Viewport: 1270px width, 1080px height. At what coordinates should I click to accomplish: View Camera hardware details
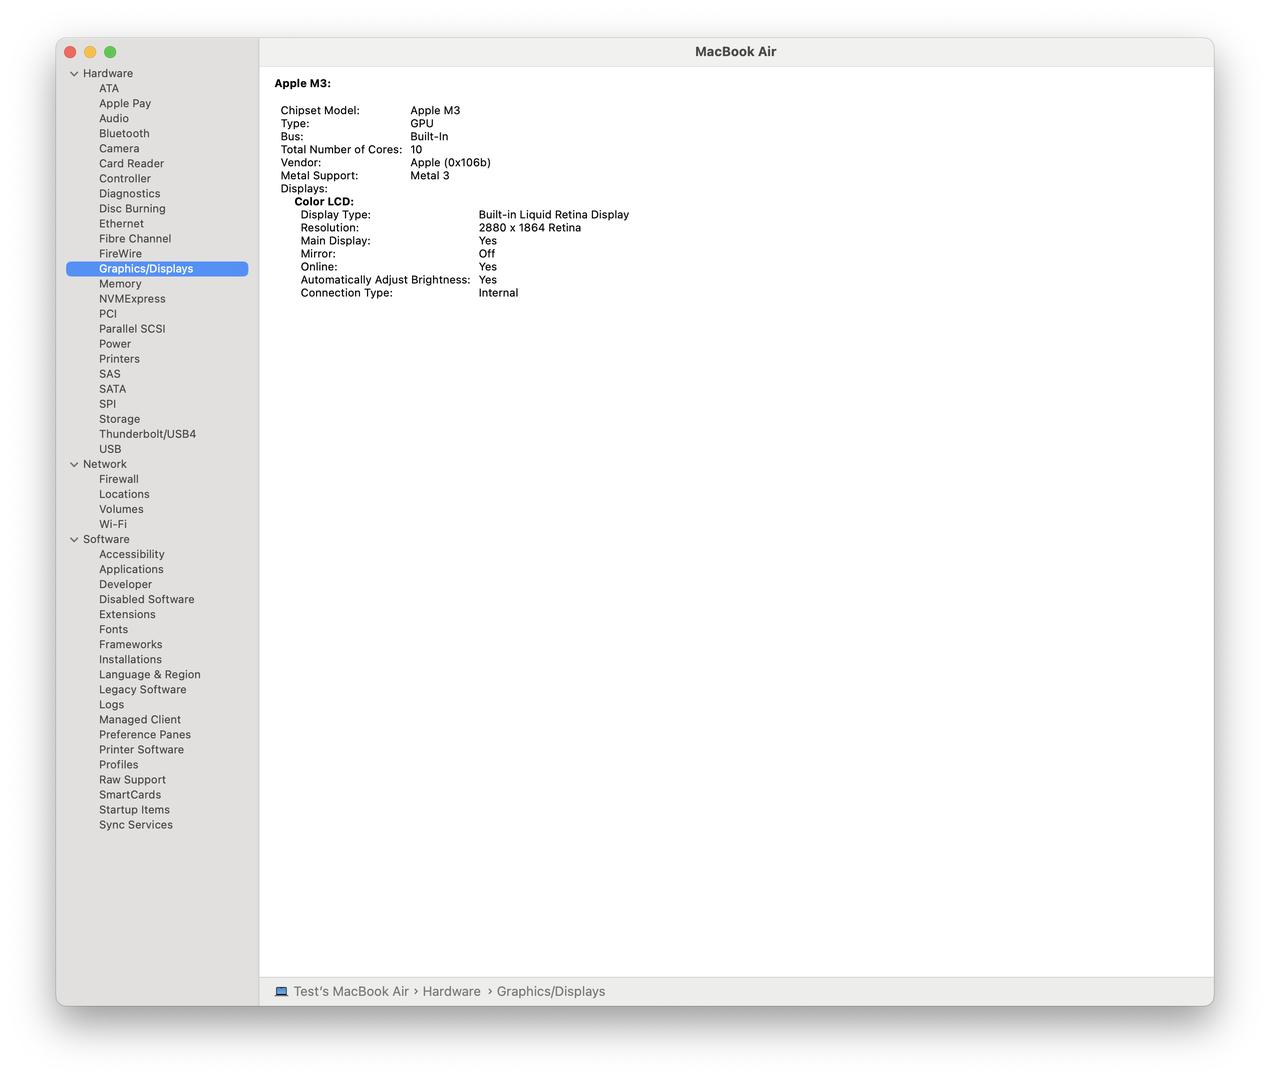pos(119,149)
